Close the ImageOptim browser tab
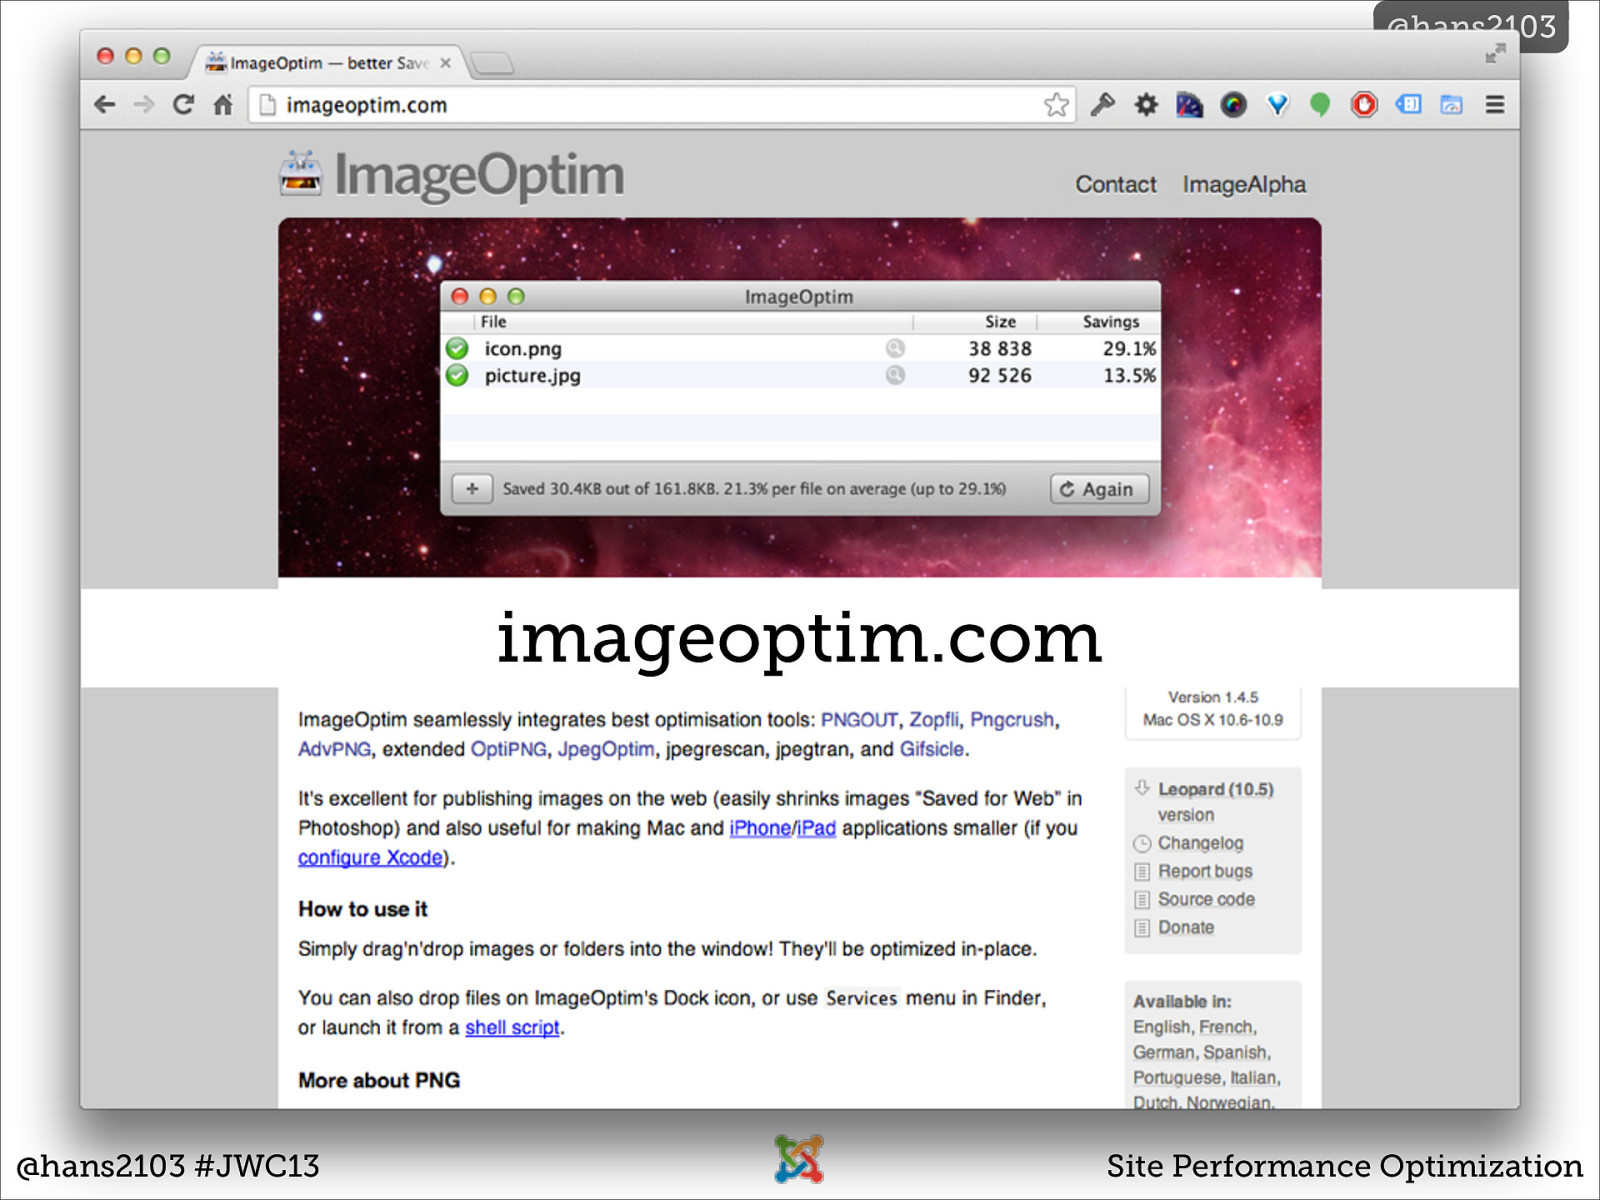The width and height of the screenshot is (1600, 1200). [x=445, y=63]
